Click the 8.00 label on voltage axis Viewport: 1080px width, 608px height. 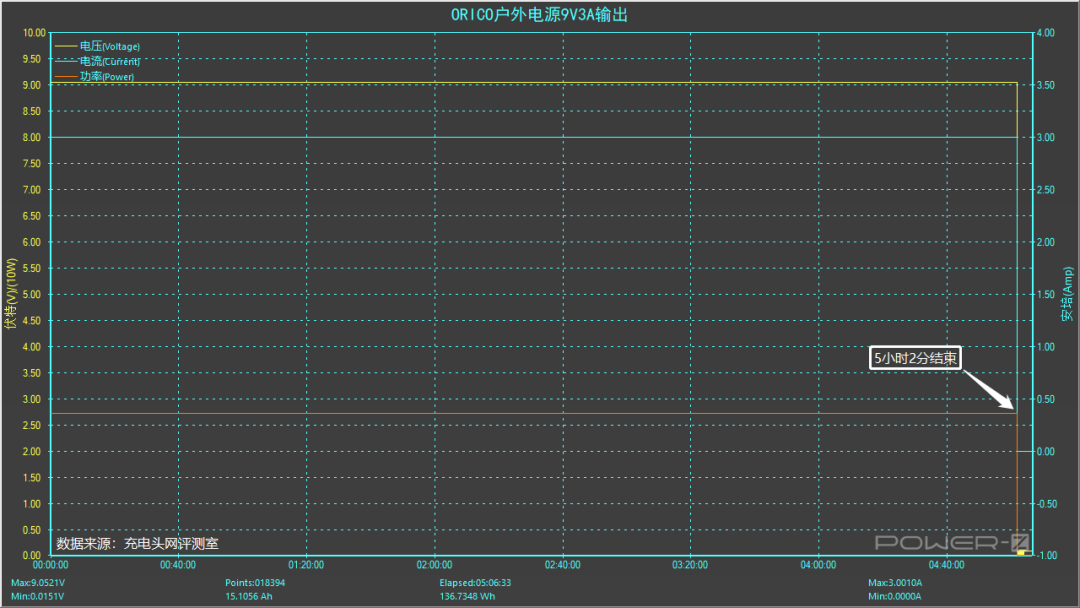click(x=32, y=137)
